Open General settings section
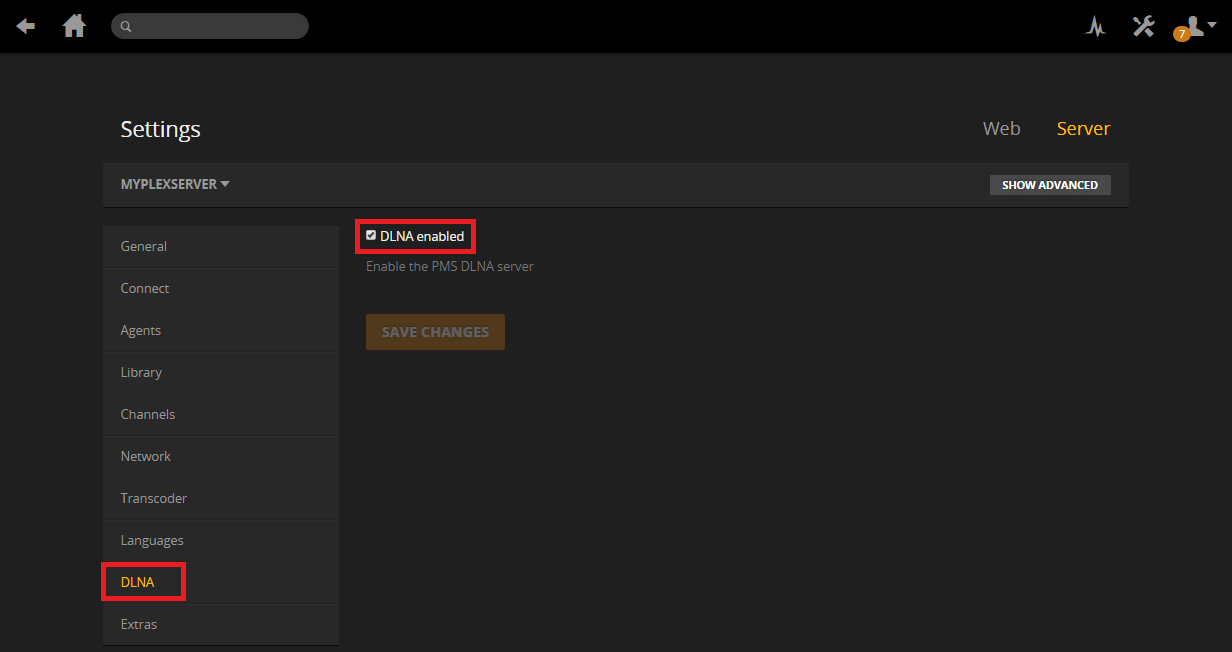Image resolution: width=1232 pixels, height=652 pixels. pos(144,246)
